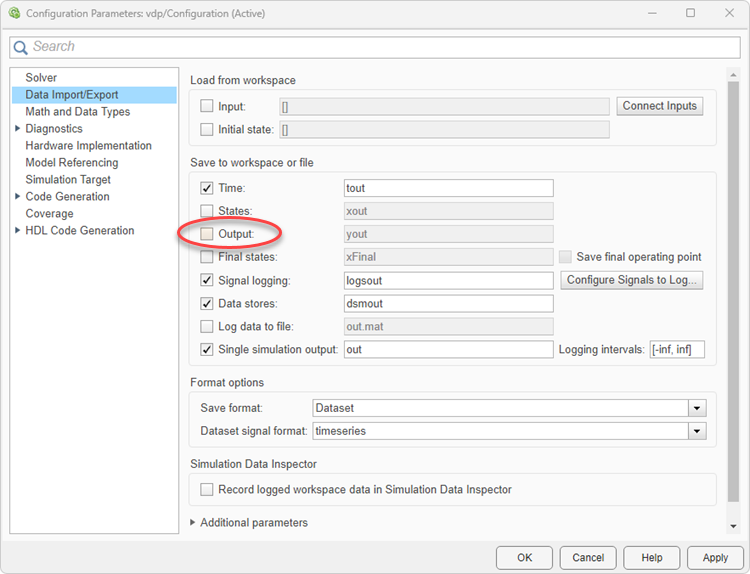Expand the Diagnostics tree node

point(18,128)
